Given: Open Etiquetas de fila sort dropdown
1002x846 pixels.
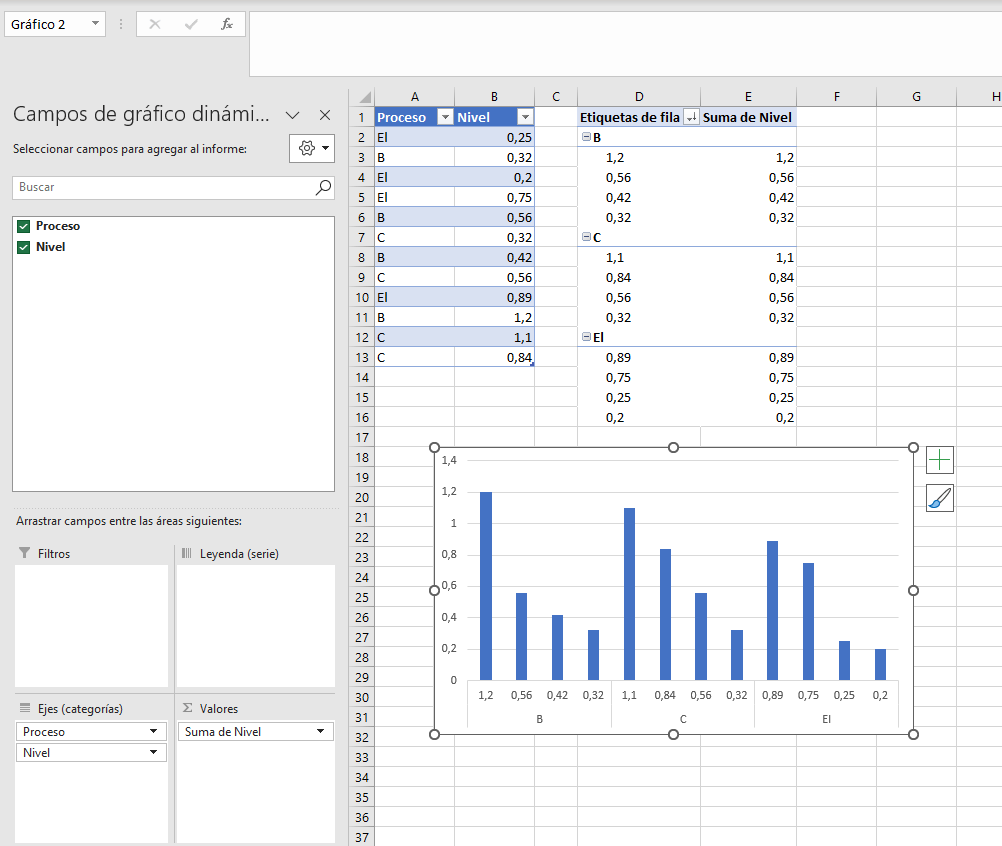Looking at the screenshot, I should 691,117.
